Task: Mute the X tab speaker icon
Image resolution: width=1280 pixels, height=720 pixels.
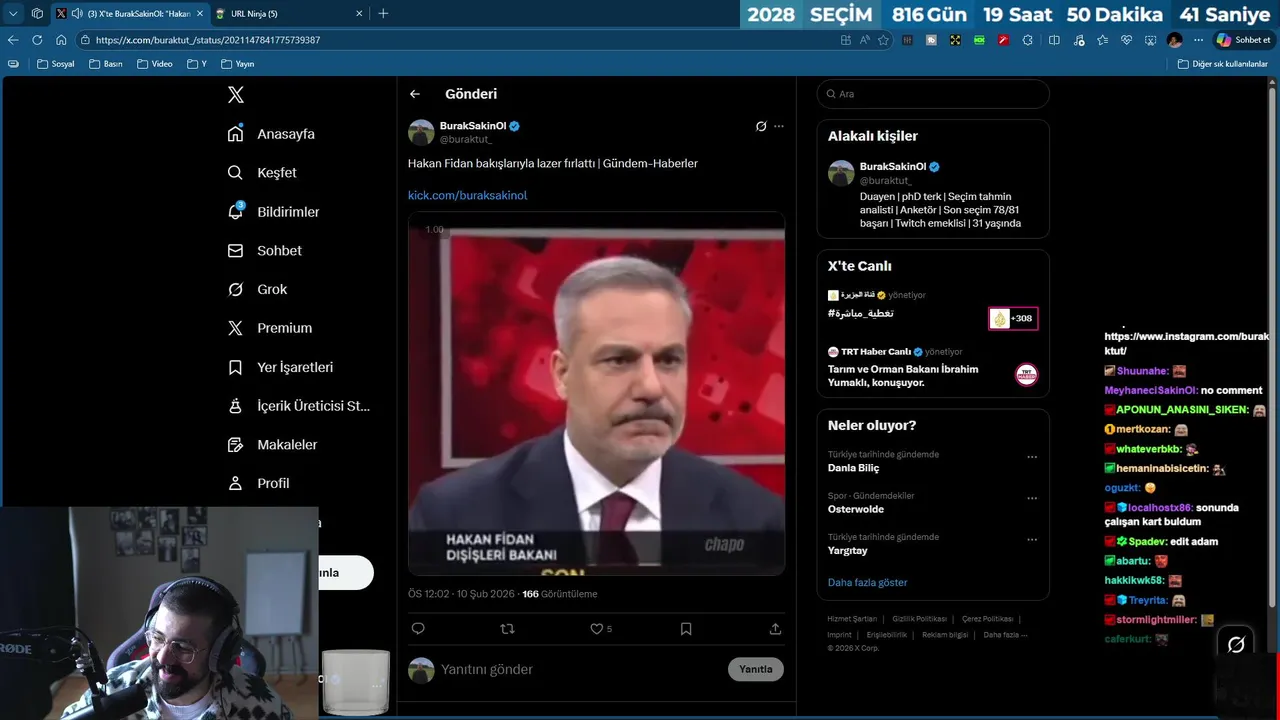Action: coord(77,14)
